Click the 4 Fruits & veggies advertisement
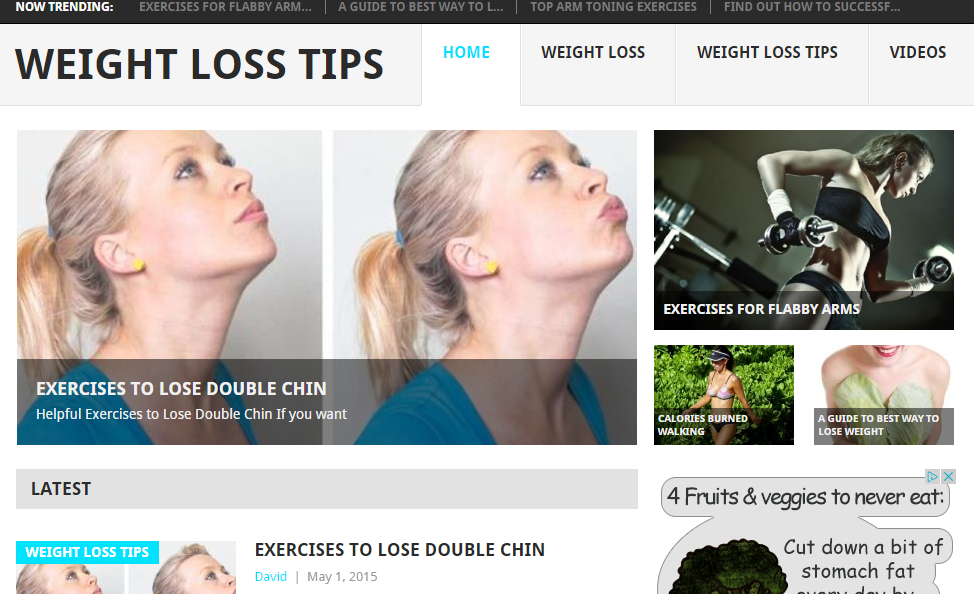 pos(805,532)
